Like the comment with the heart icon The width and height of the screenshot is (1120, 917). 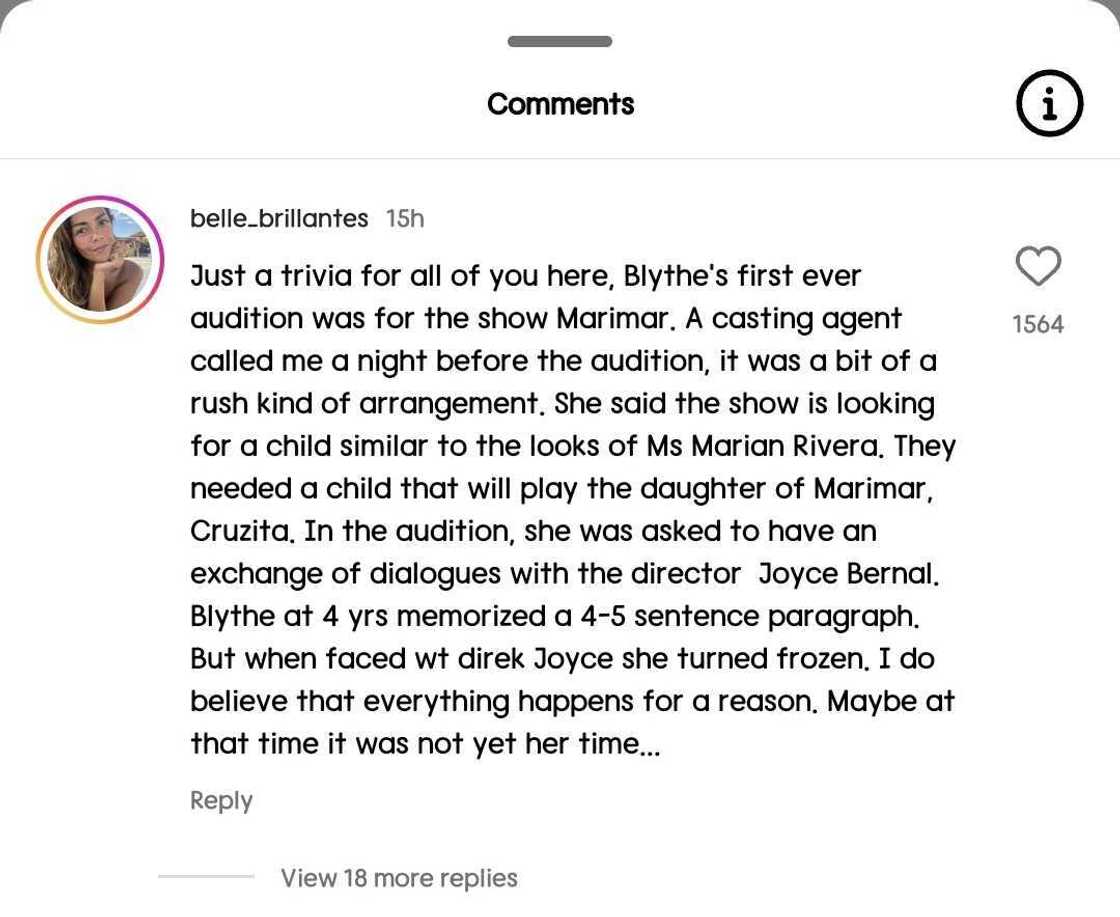(1038, 266)
